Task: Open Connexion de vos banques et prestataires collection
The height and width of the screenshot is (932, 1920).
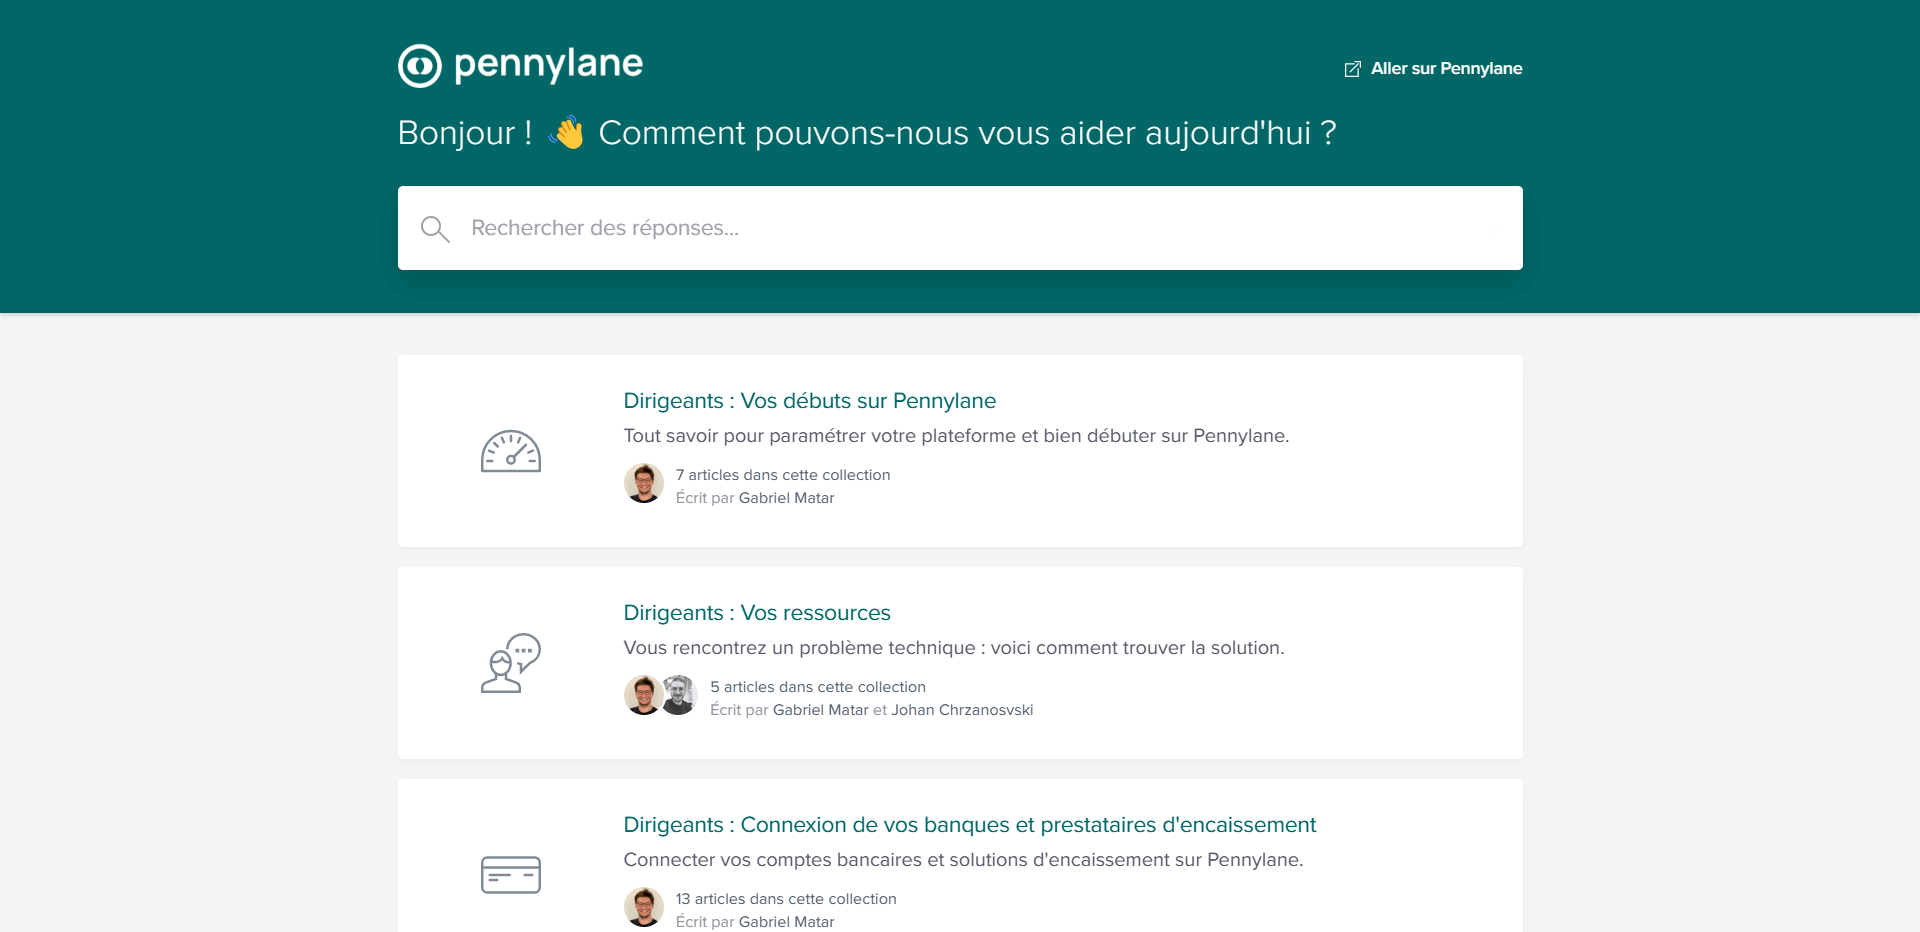Action: (969, 825)
